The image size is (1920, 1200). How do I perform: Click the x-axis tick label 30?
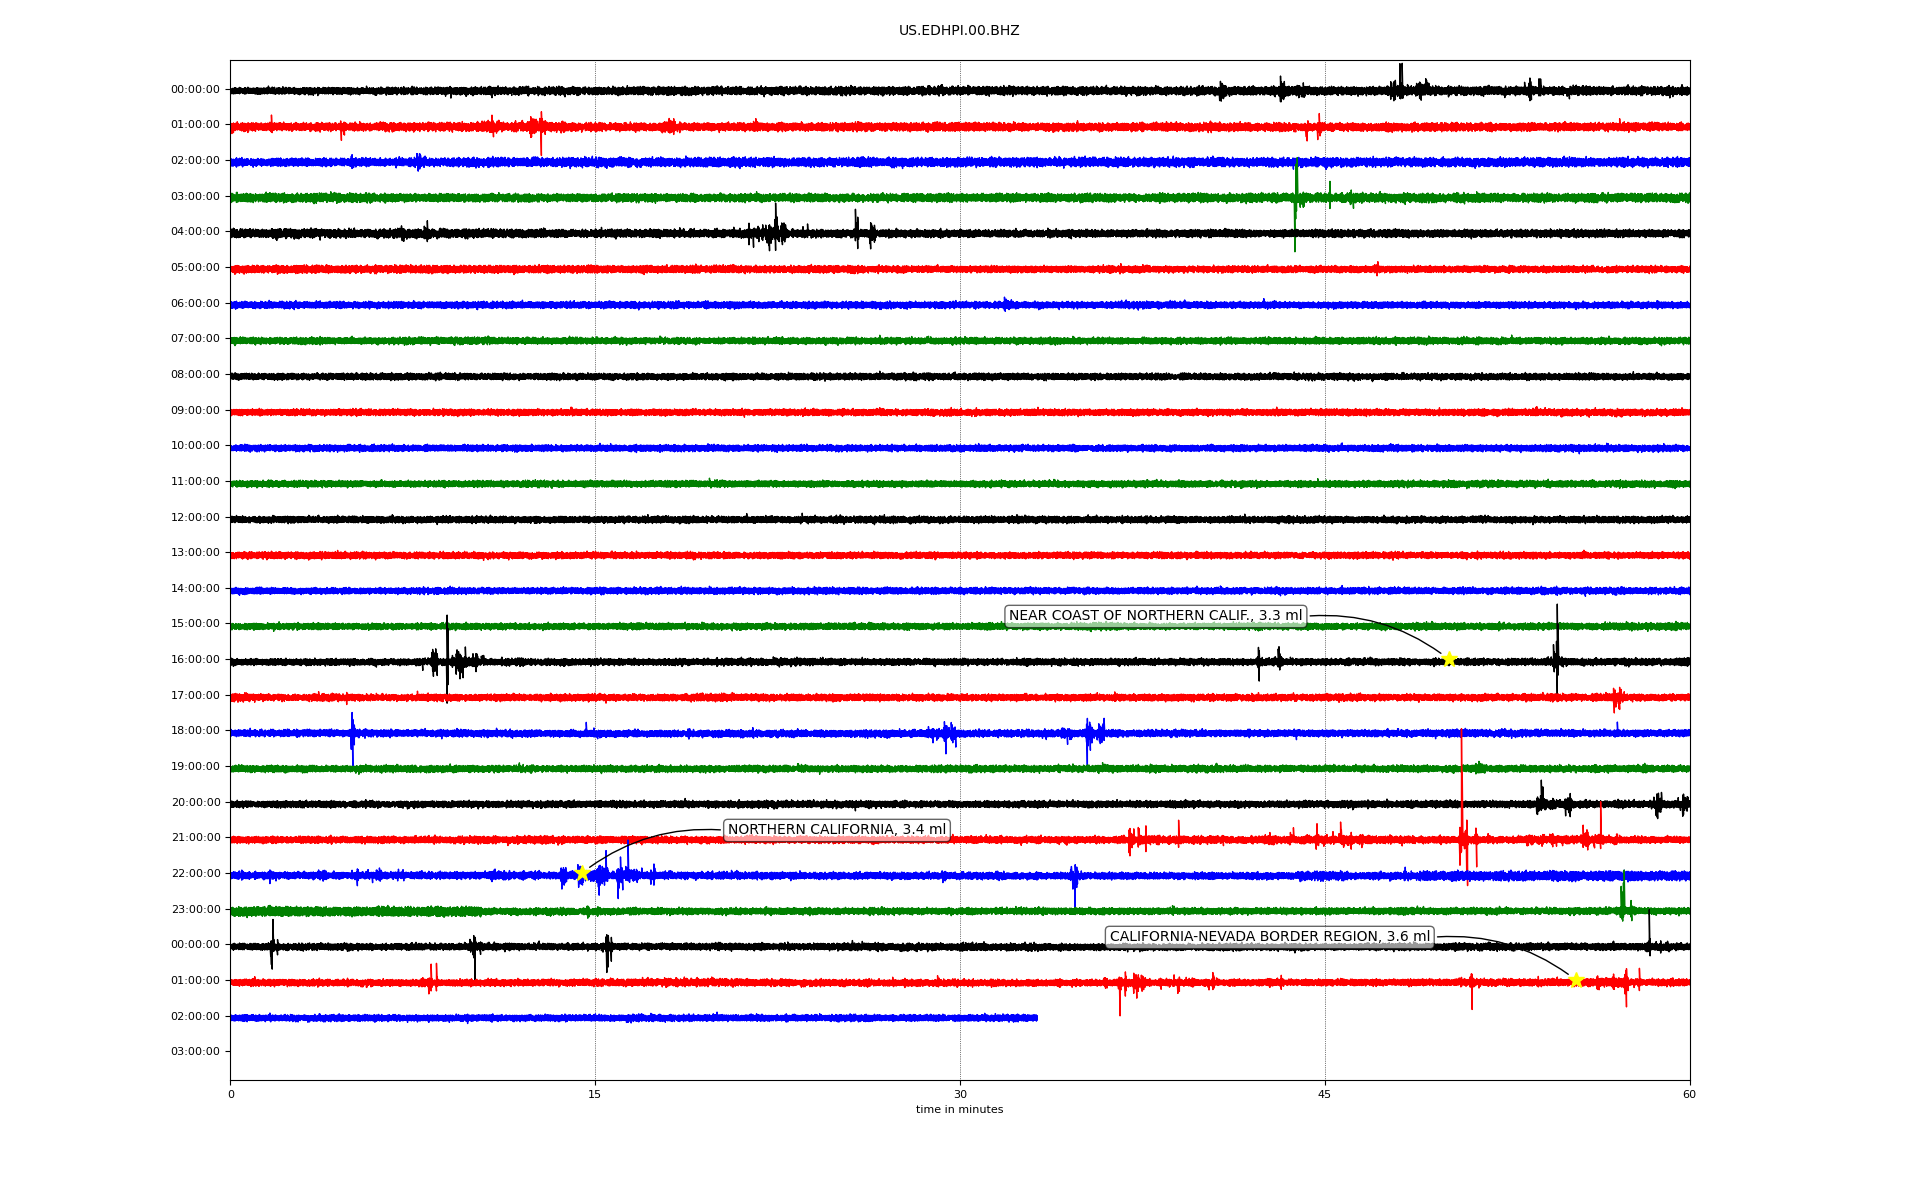[960, 1095]
